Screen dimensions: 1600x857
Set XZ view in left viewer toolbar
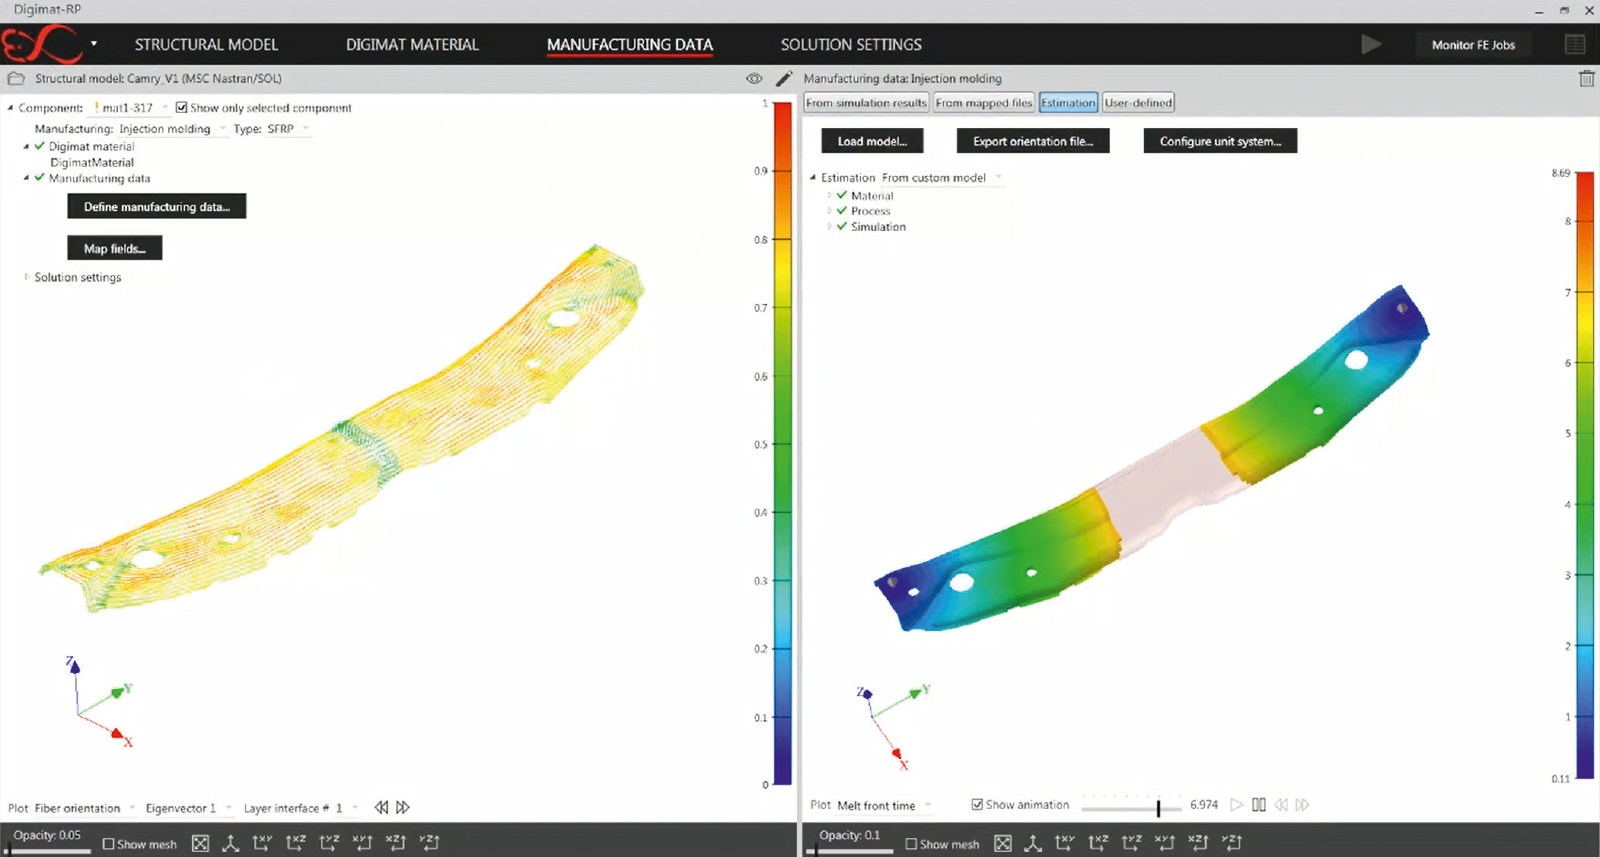(295, 843)
